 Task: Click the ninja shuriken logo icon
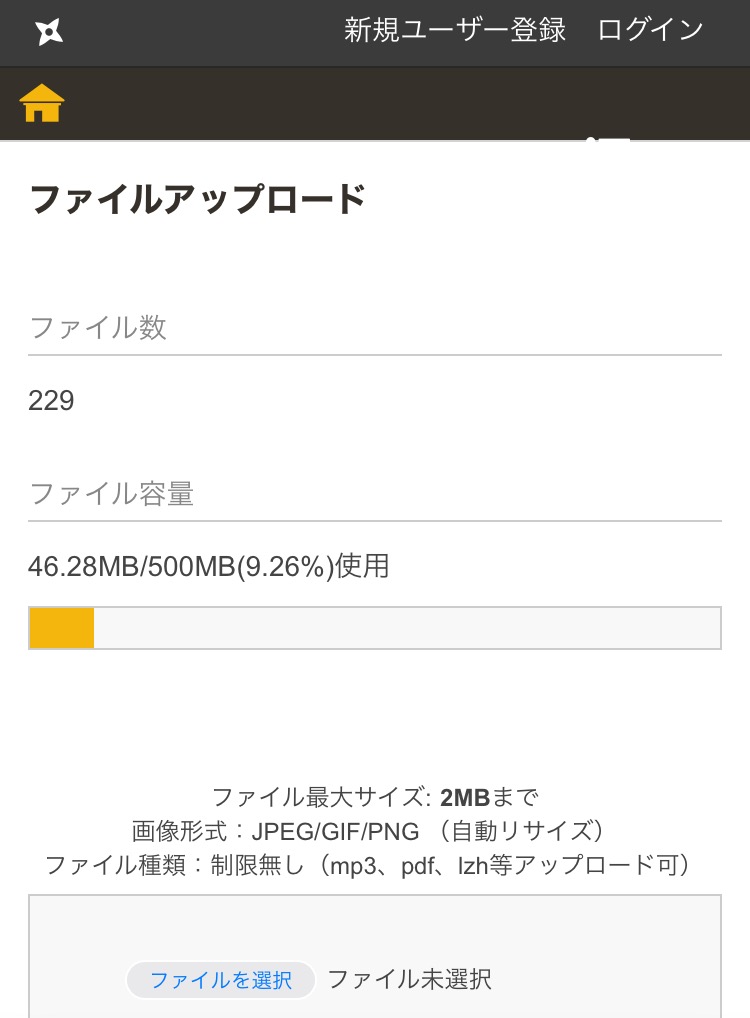click(x=49, y=32)
